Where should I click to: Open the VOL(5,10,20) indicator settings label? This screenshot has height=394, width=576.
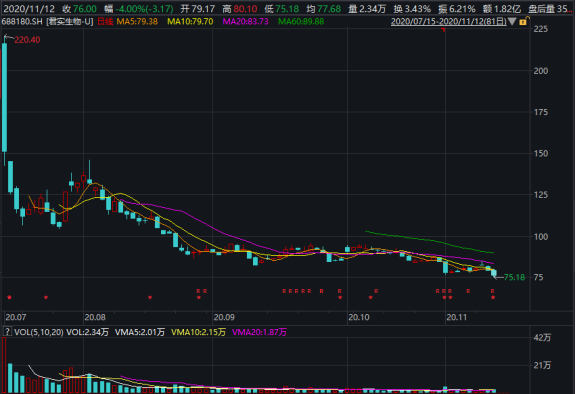[x=38, y=332]
